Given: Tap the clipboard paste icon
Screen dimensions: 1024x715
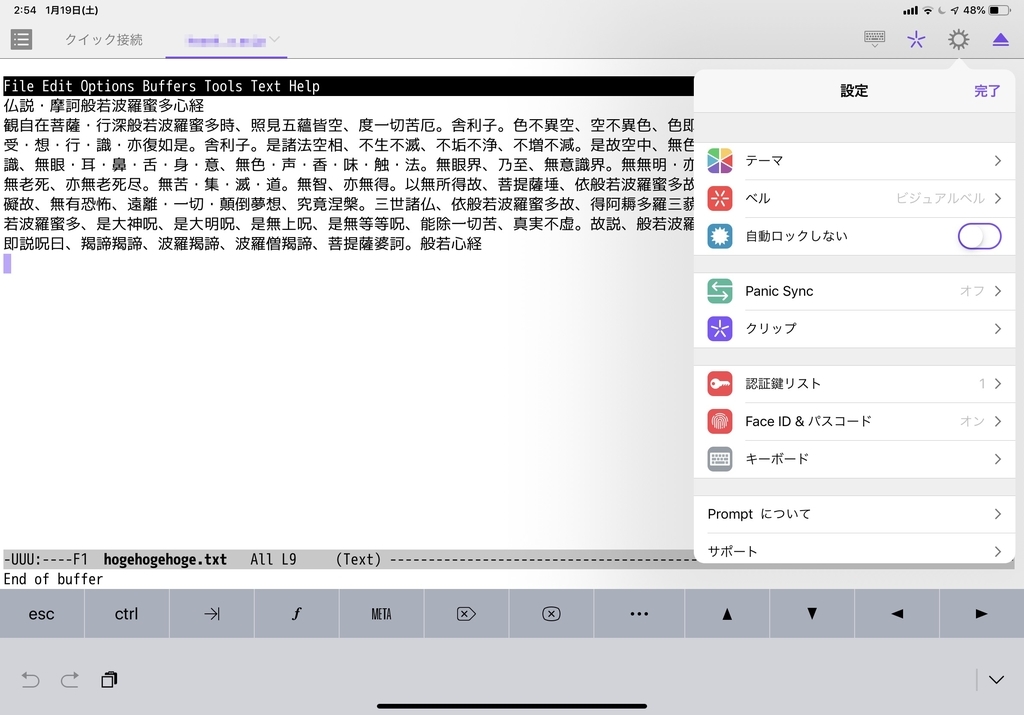Looking at the screenshot, I should [x=109, y=680].
